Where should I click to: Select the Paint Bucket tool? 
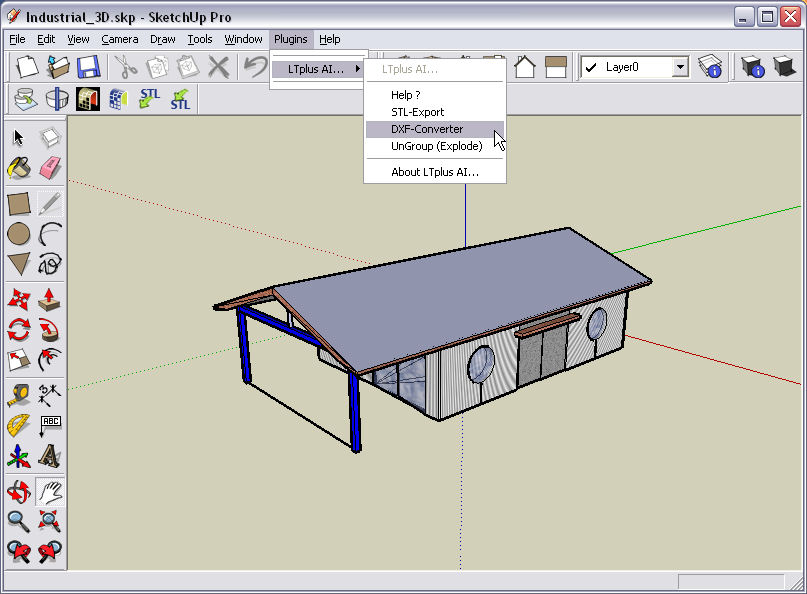click(19, 167)
